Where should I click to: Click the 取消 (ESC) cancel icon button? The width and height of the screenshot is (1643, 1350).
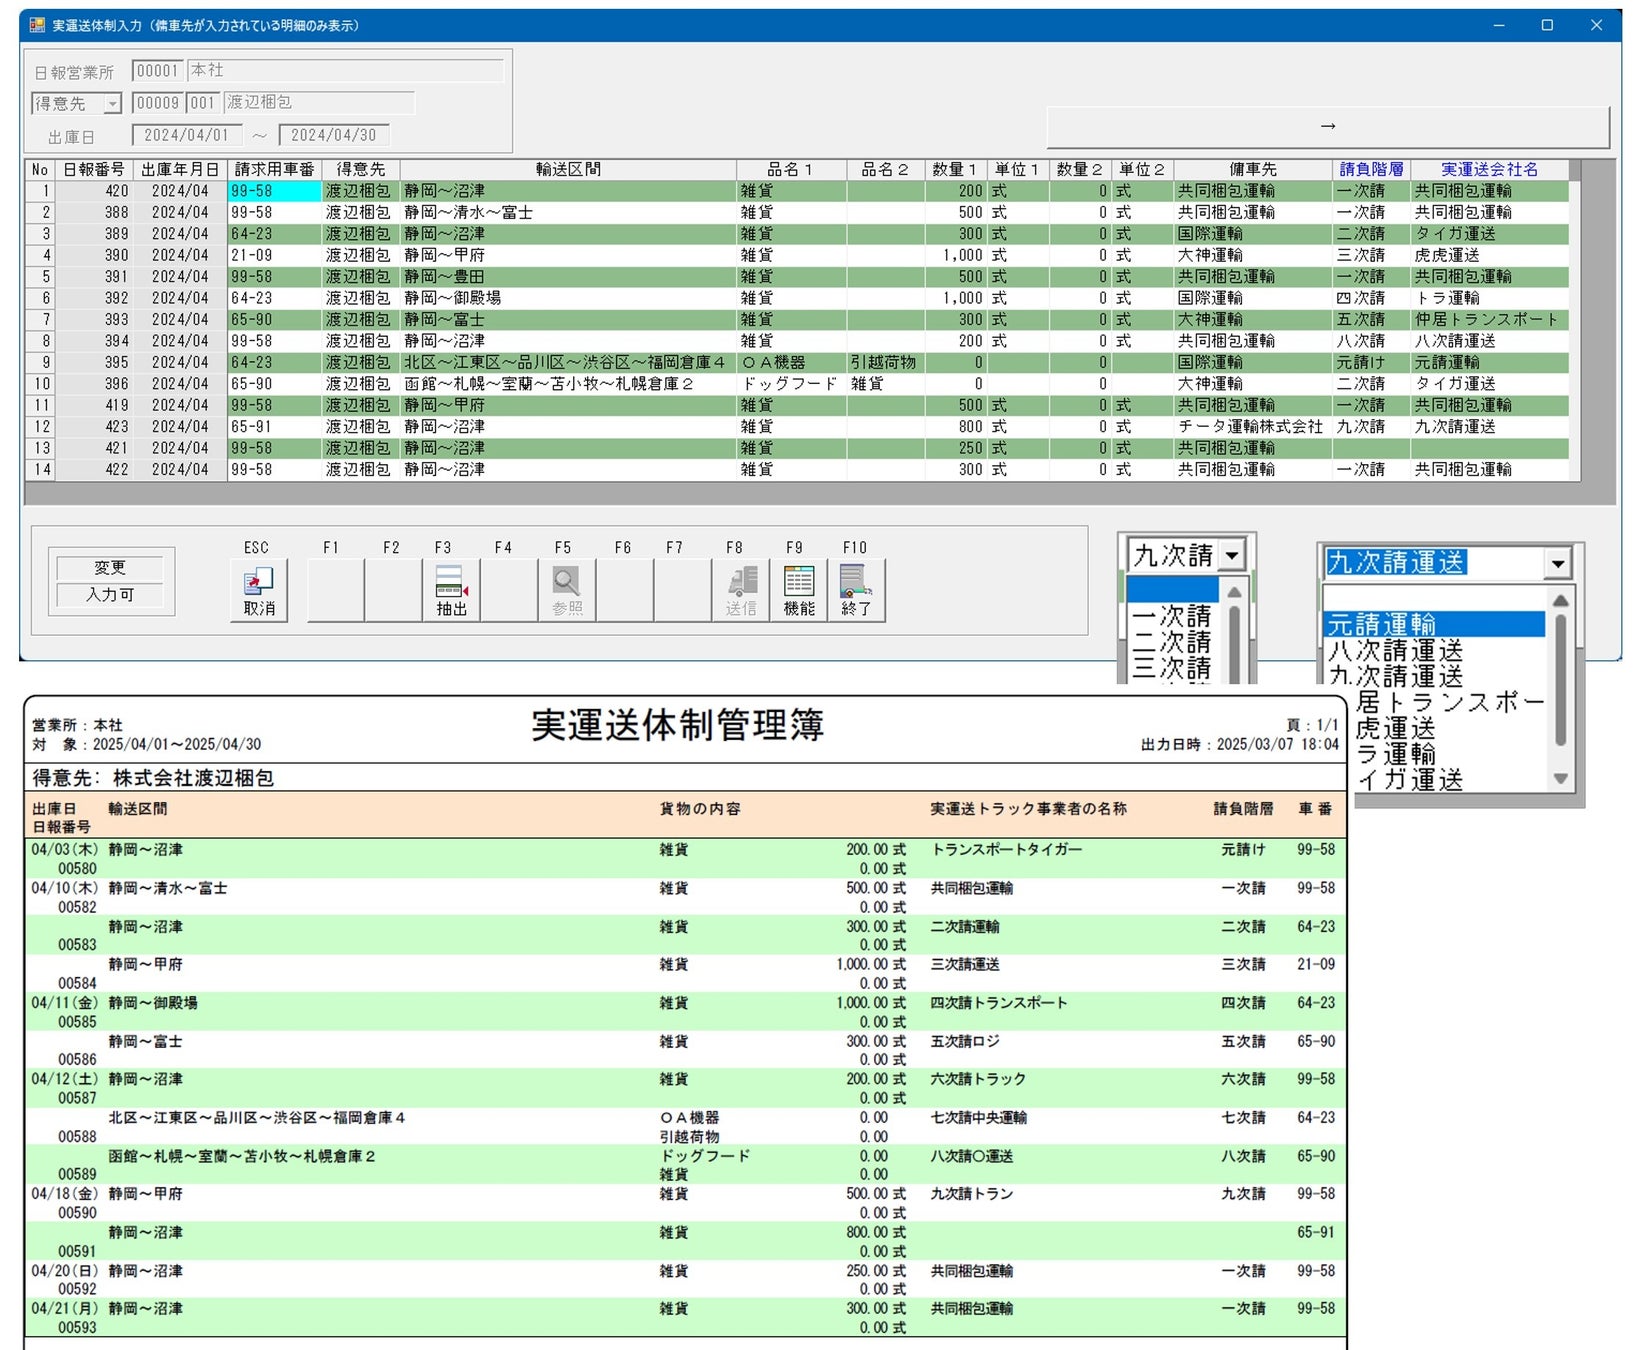tap(259, 590)
